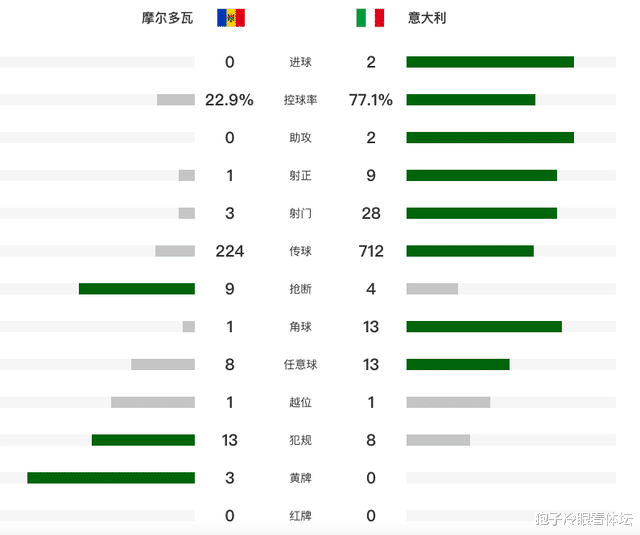The image size is (640, 535).
Task: Click the 任意球 stat label
Action: pos(300,365)
